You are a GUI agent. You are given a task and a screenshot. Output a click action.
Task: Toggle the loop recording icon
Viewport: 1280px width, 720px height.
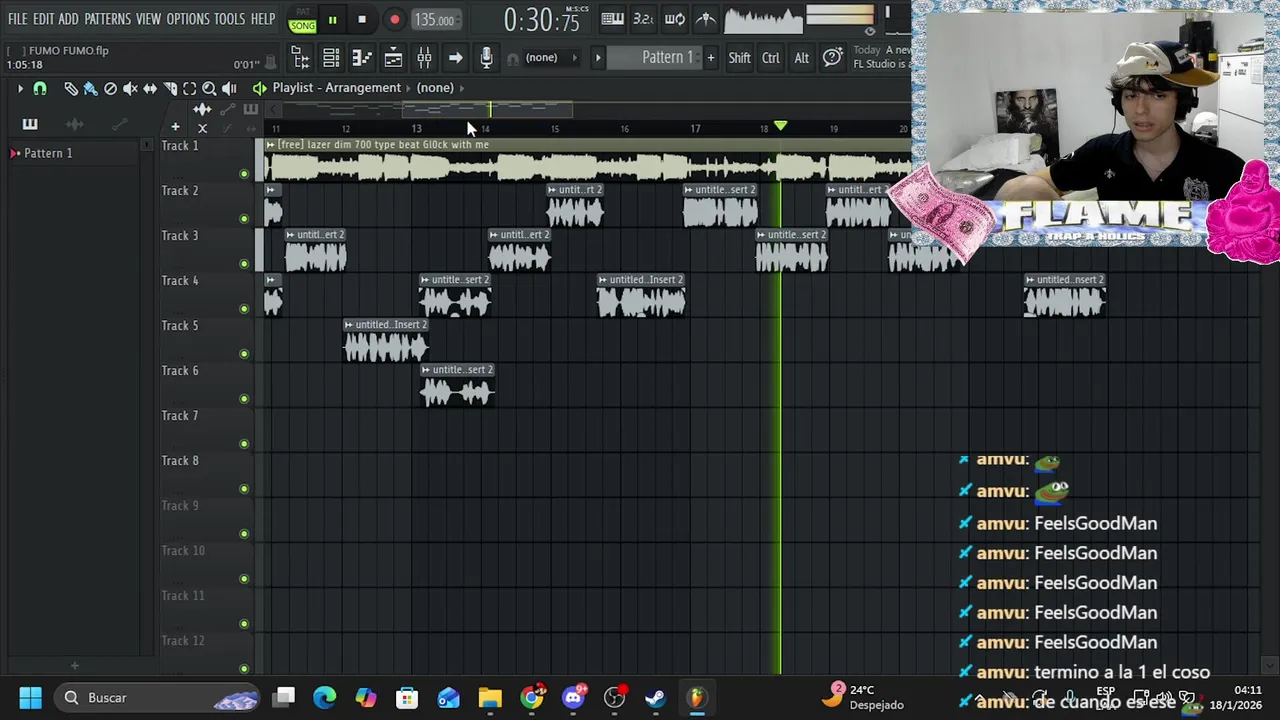(x=675, y=19)
